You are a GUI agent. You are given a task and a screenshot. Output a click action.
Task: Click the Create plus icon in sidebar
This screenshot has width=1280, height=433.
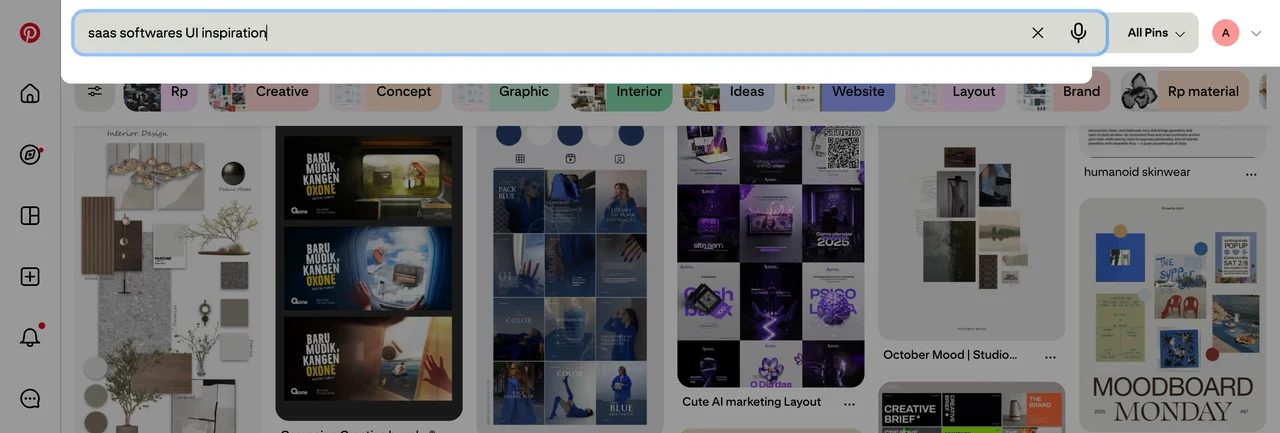point(30,277)
